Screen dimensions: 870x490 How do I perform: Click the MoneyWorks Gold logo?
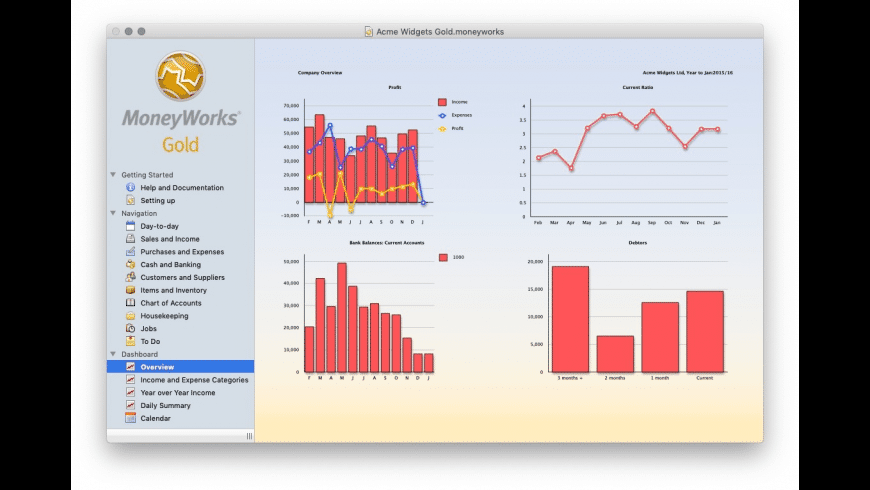click(180, 76)
